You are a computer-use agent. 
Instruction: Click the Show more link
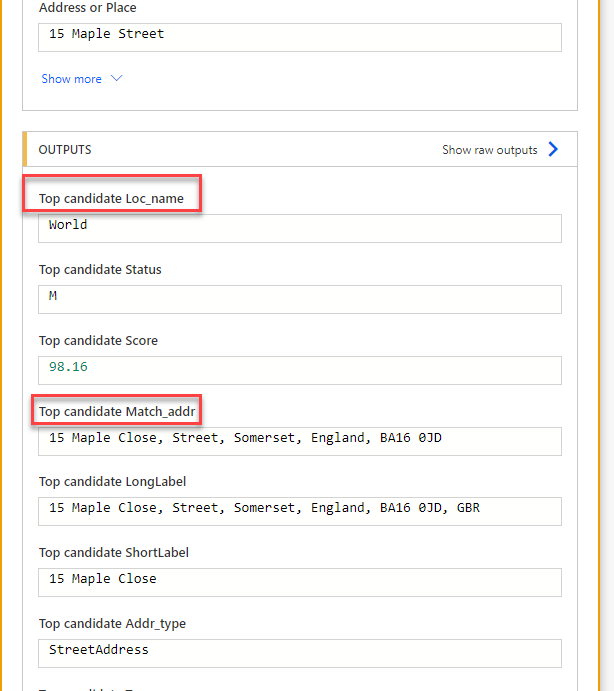[72, 79]
